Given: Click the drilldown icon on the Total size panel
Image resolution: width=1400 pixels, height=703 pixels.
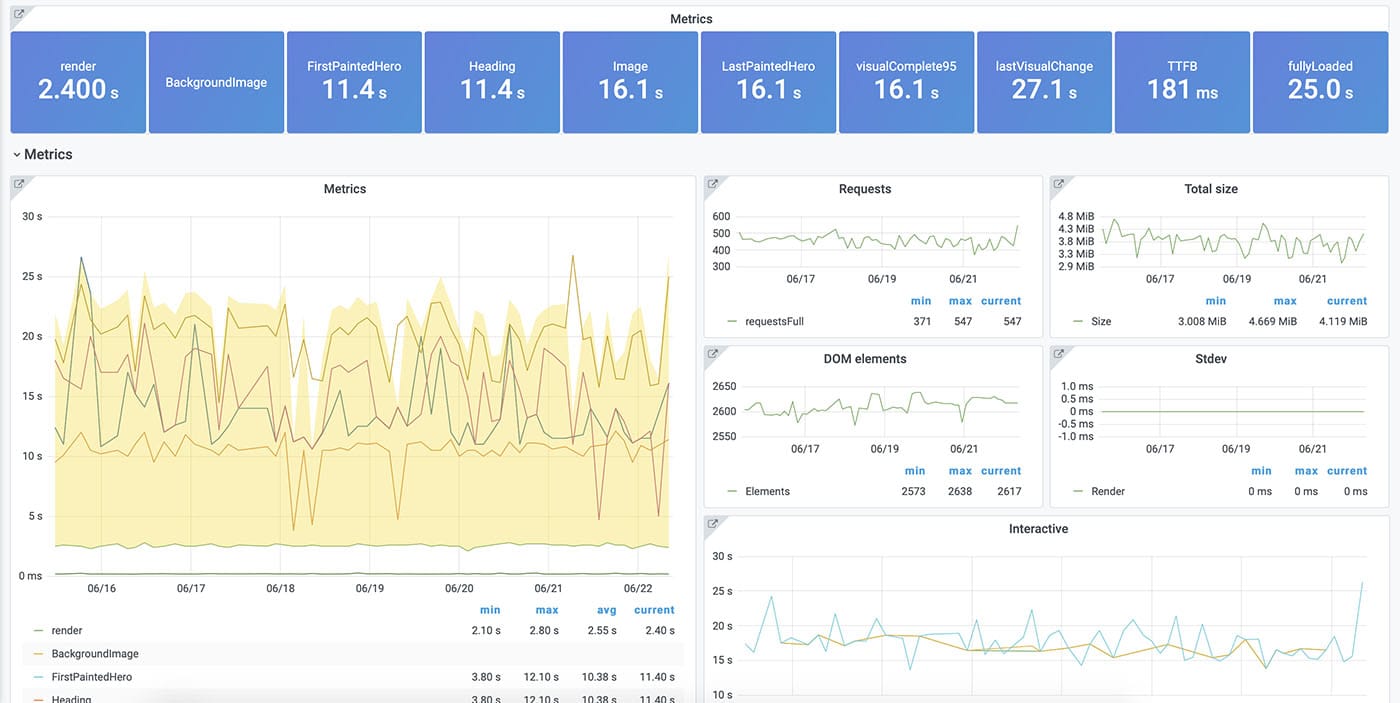Looking at the screenshot, I should pos(1057,183).
